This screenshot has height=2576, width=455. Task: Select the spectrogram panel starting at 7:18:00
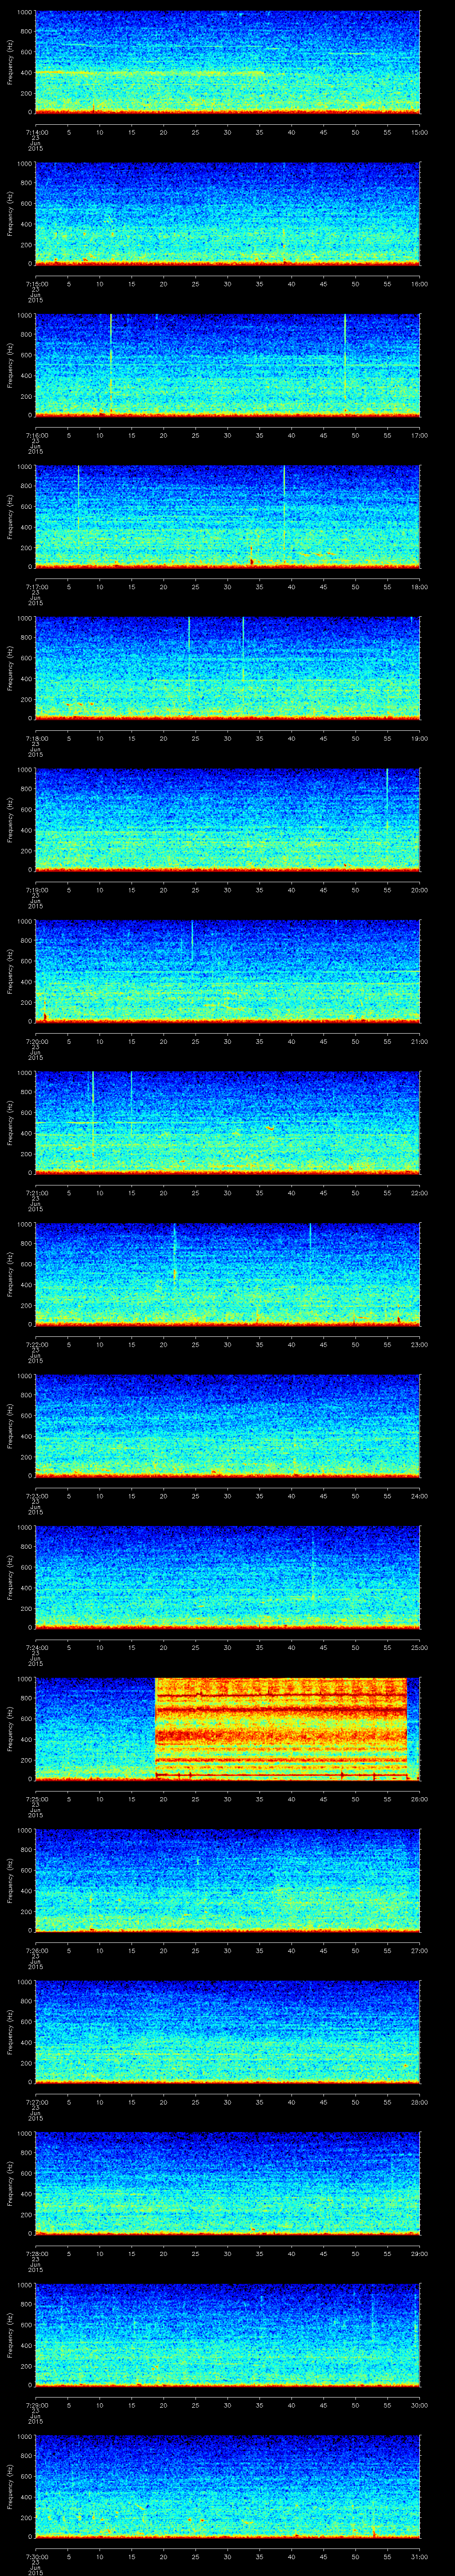pos(227,669)
